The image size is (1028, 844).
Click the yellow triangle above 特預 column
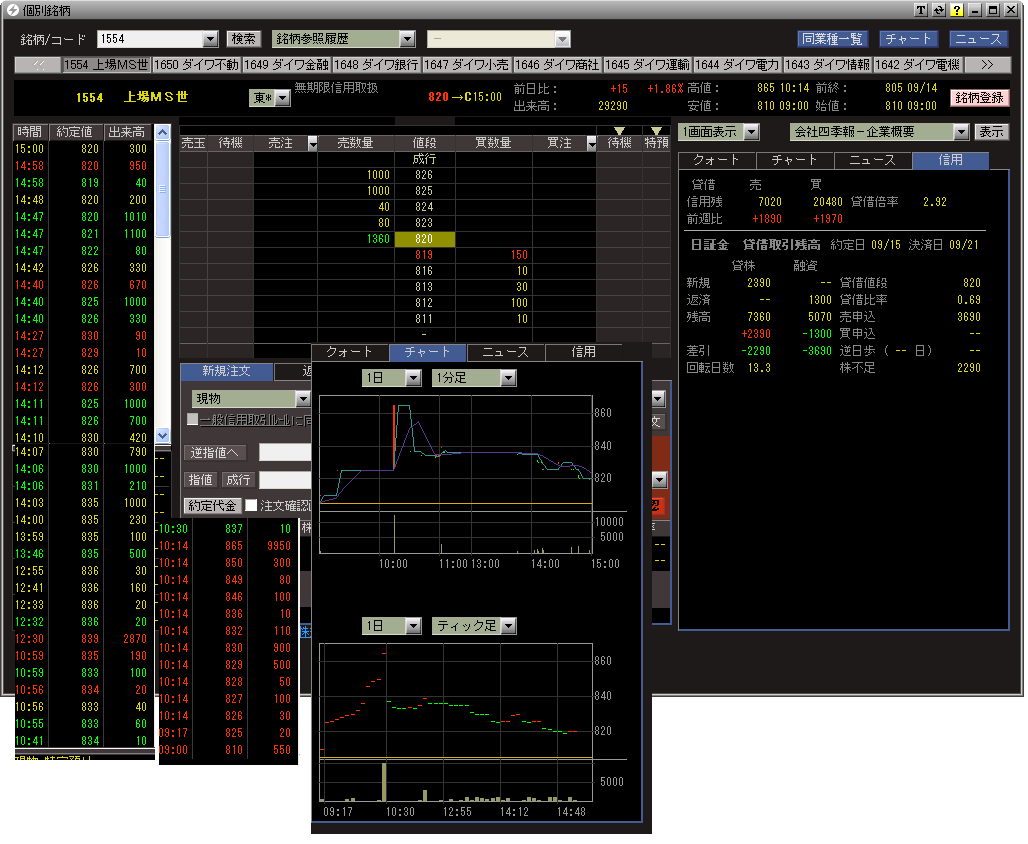click(656, 131)
